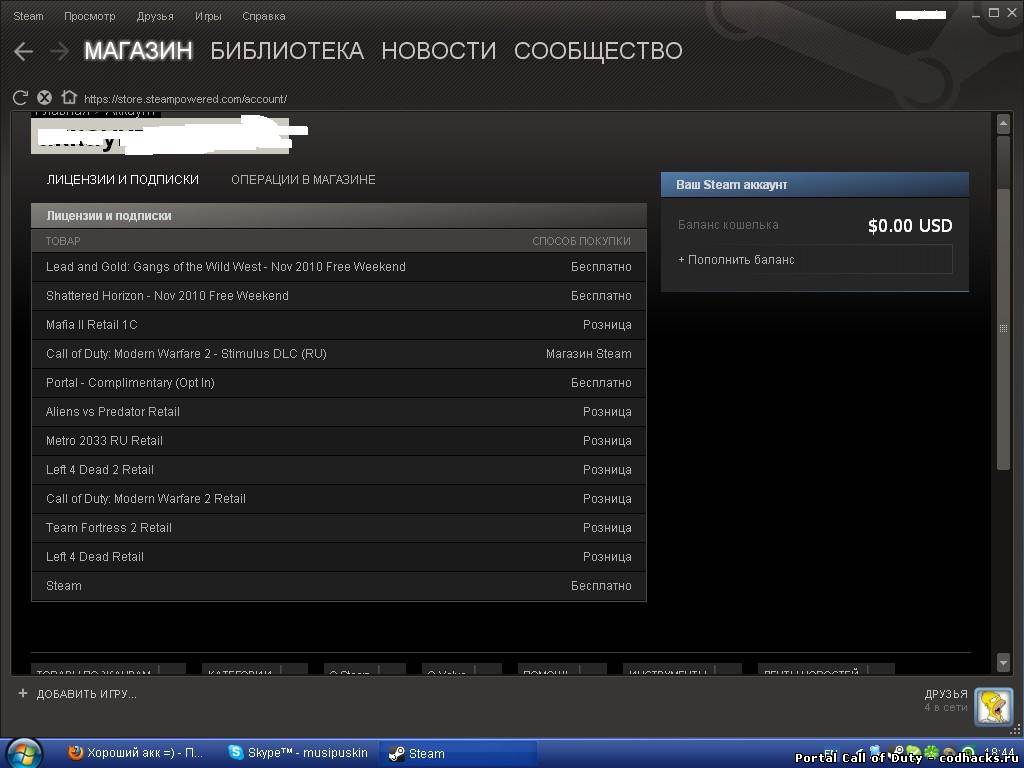Select the Team Fortress 2 Retail row
Image resolution: width=1024 pixels, height=768 pixels.
click(339, 528)
